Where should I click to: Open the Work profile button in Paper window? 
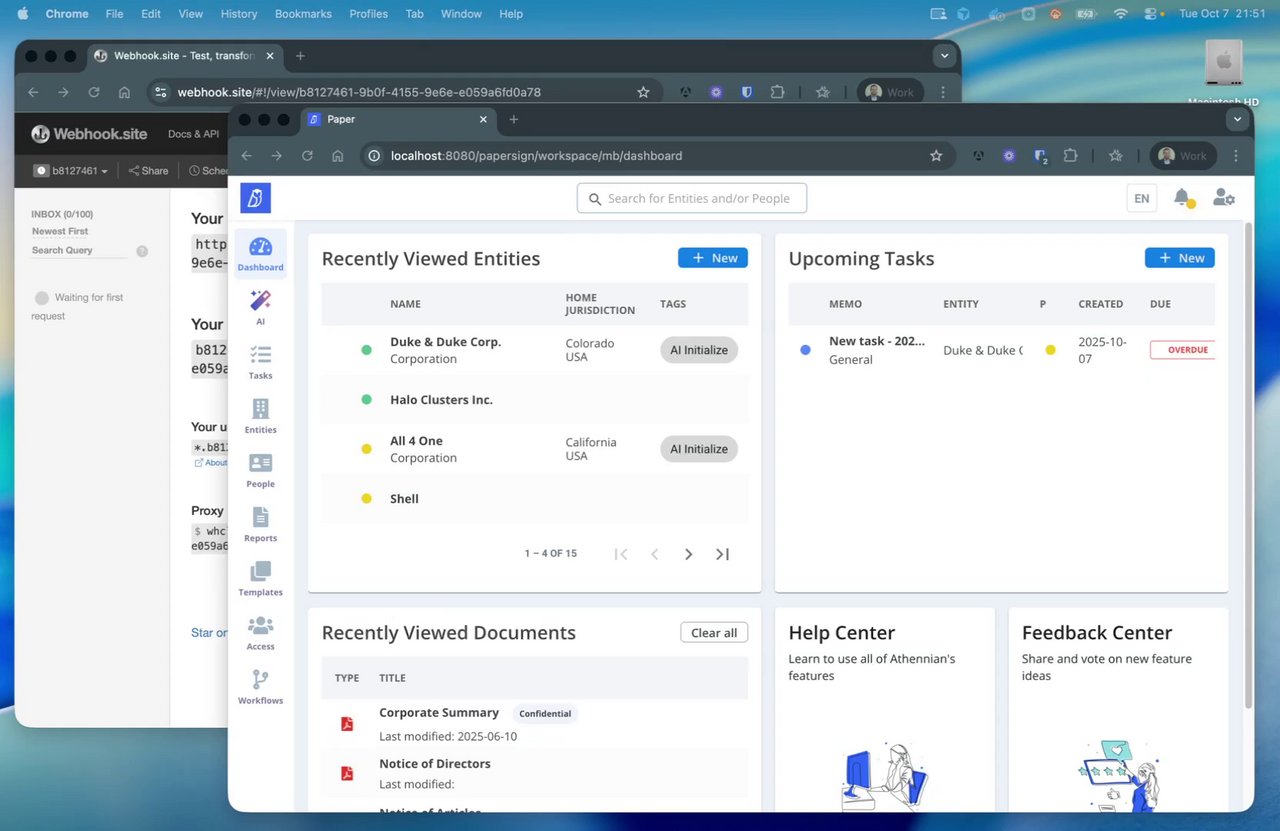click(x=1182, y=156)
